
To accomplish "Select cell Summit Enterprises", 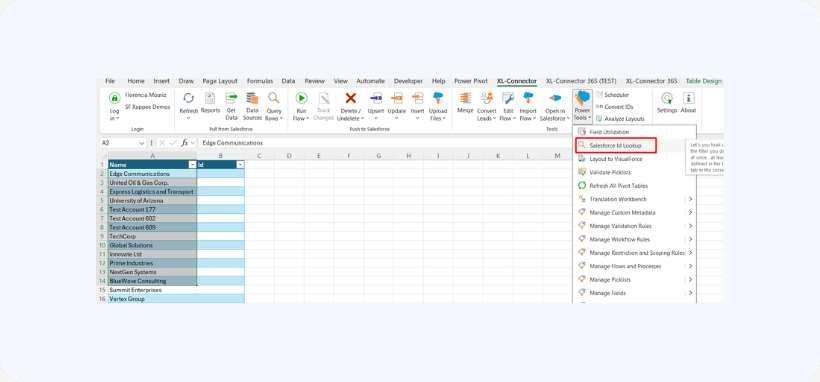I will tap(152, 290).
